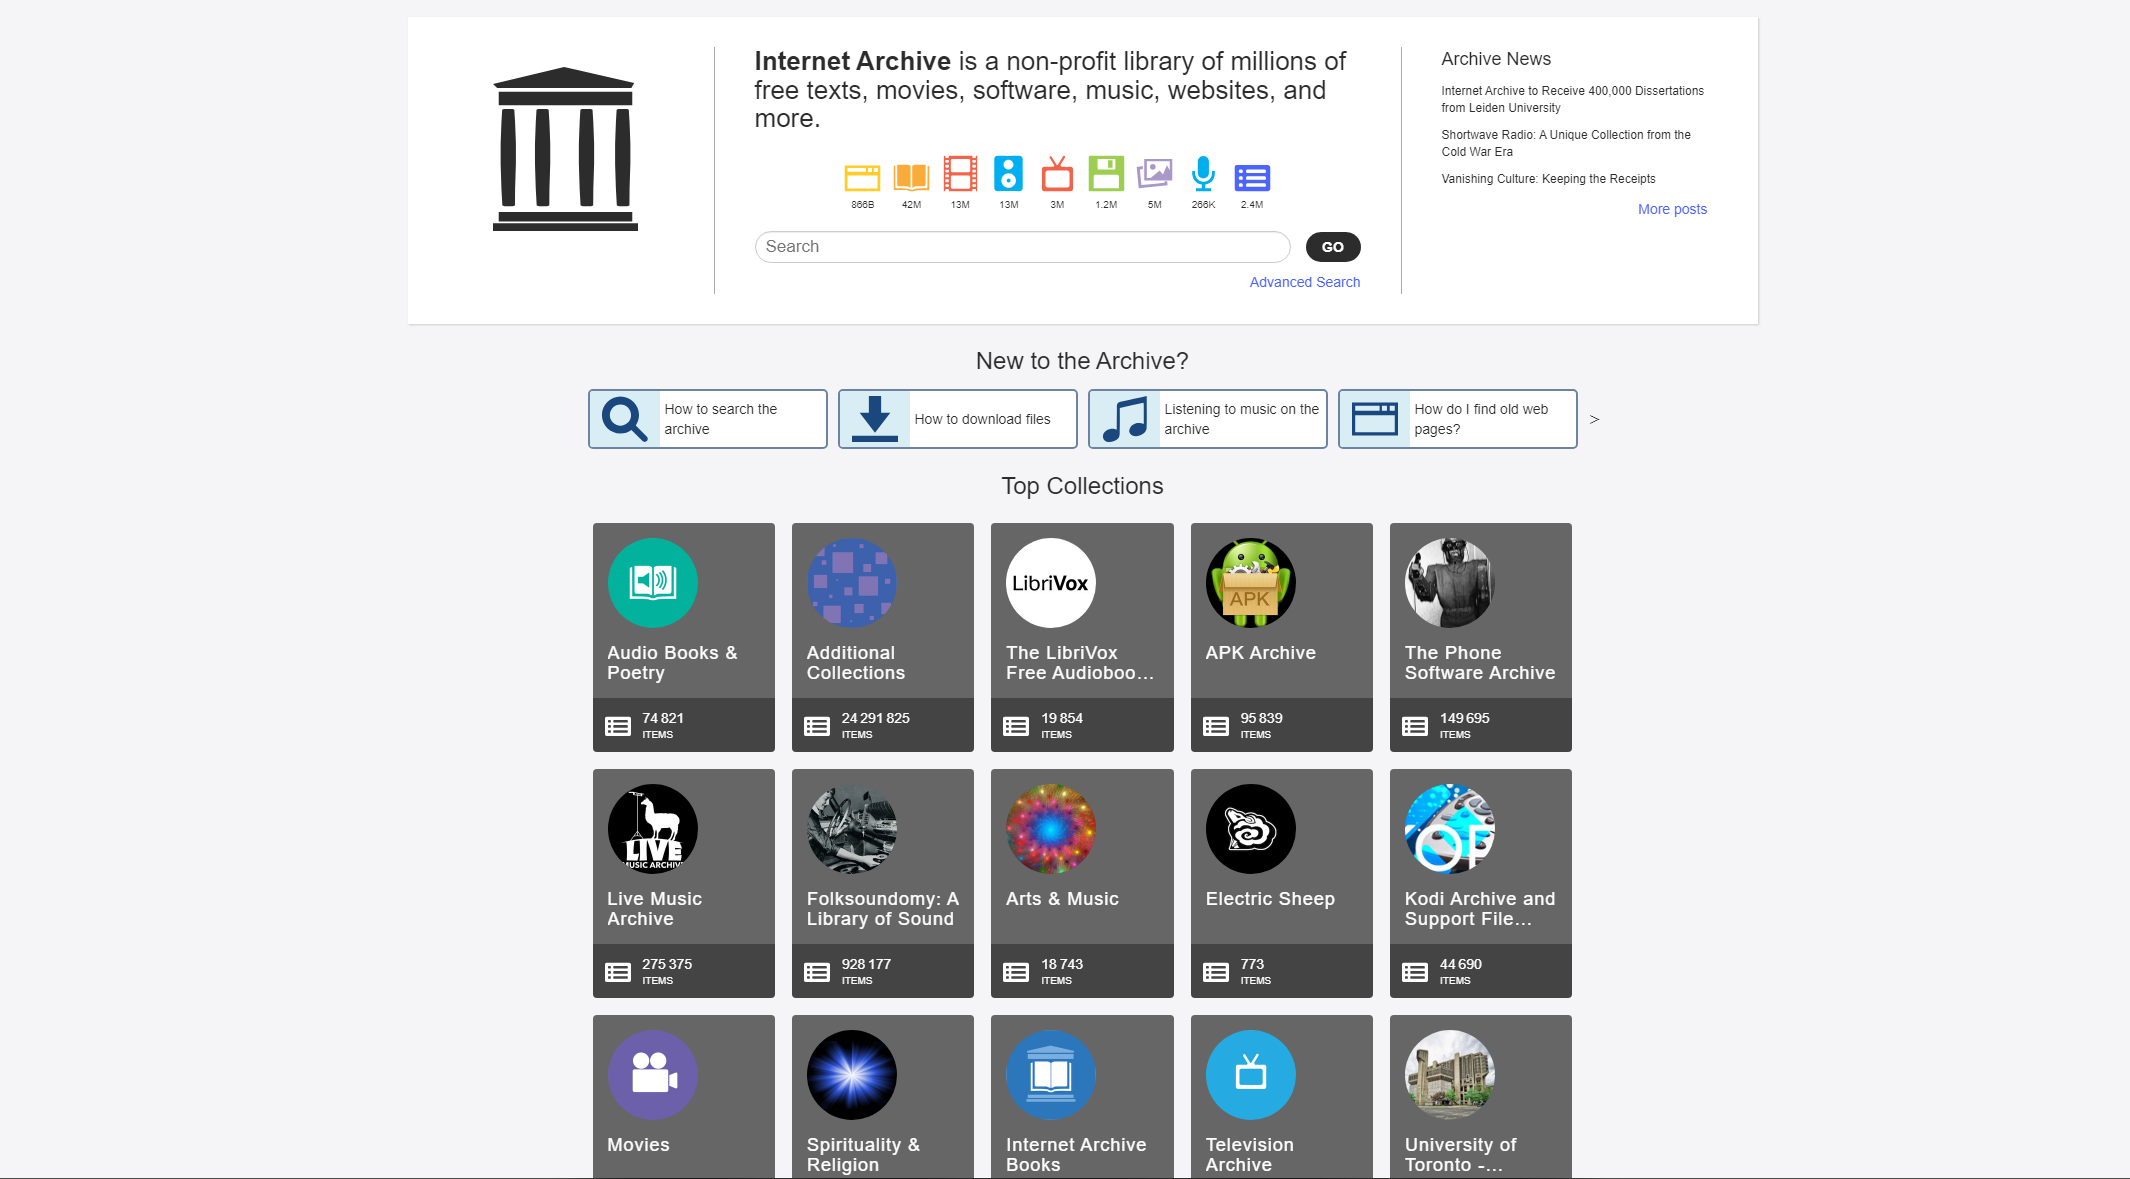The width and height of the screenshot is (2130, 1179).
Task: Select the orange Texts book icon
Action: coord(910,176)
